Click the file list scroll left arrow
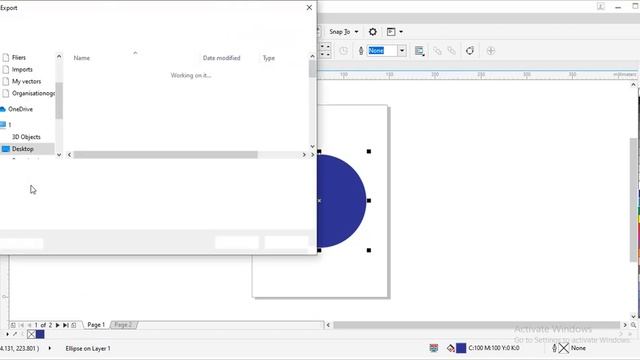Screen dimensions: 640x360 (69, 155)
